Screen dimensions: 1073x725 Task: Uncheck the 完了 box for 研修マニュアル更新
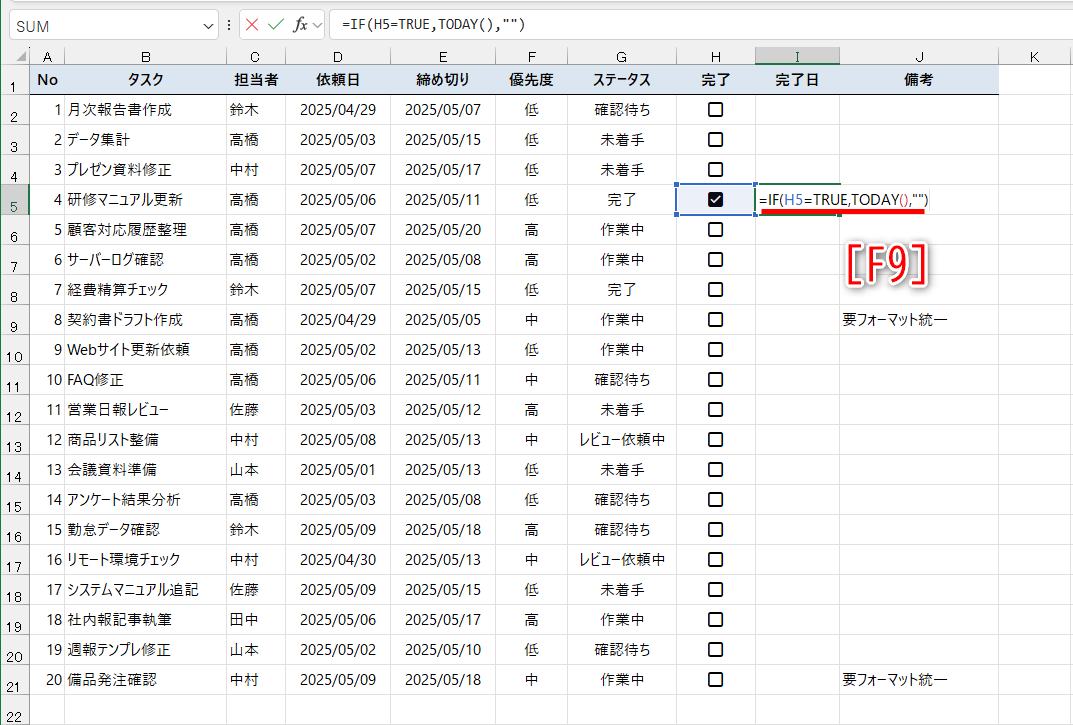point(715,199)
